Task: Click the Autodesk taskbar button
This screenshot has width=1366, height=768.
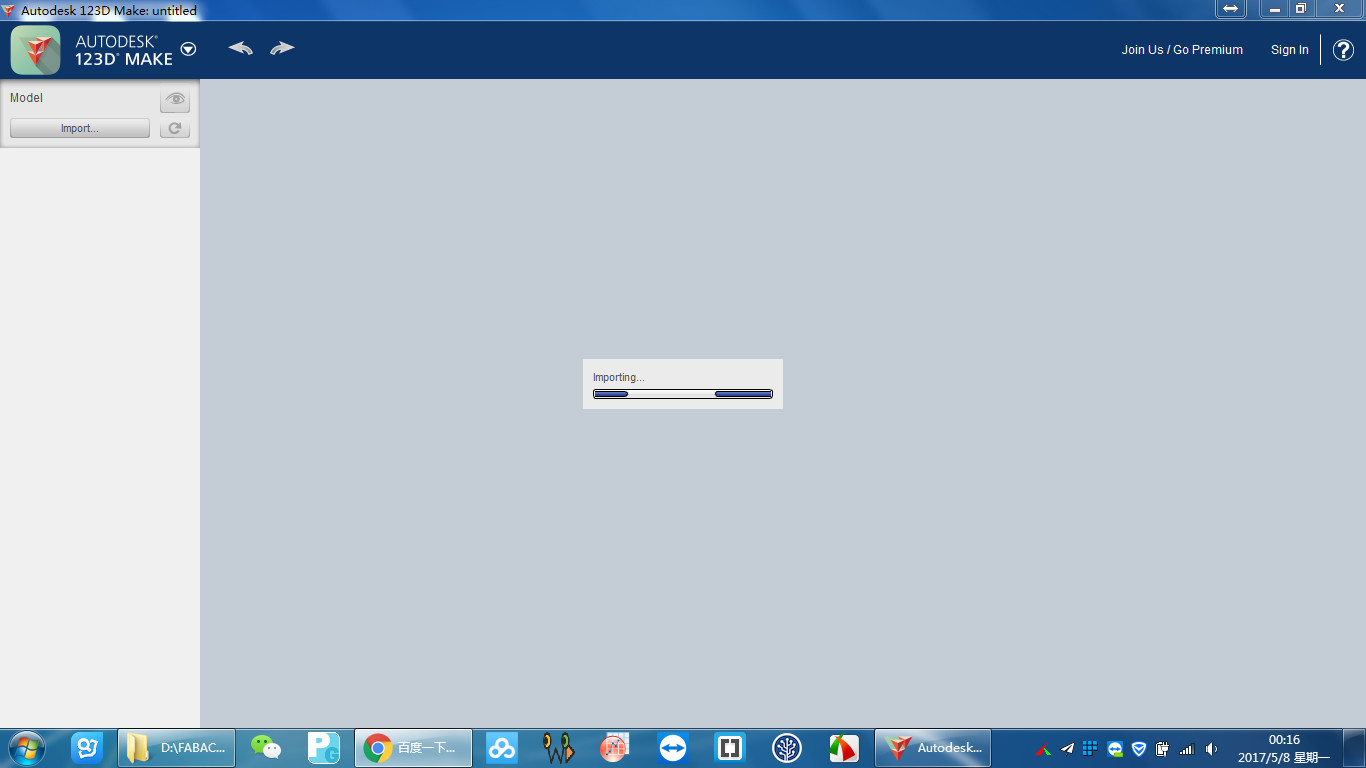Action: 933,748
